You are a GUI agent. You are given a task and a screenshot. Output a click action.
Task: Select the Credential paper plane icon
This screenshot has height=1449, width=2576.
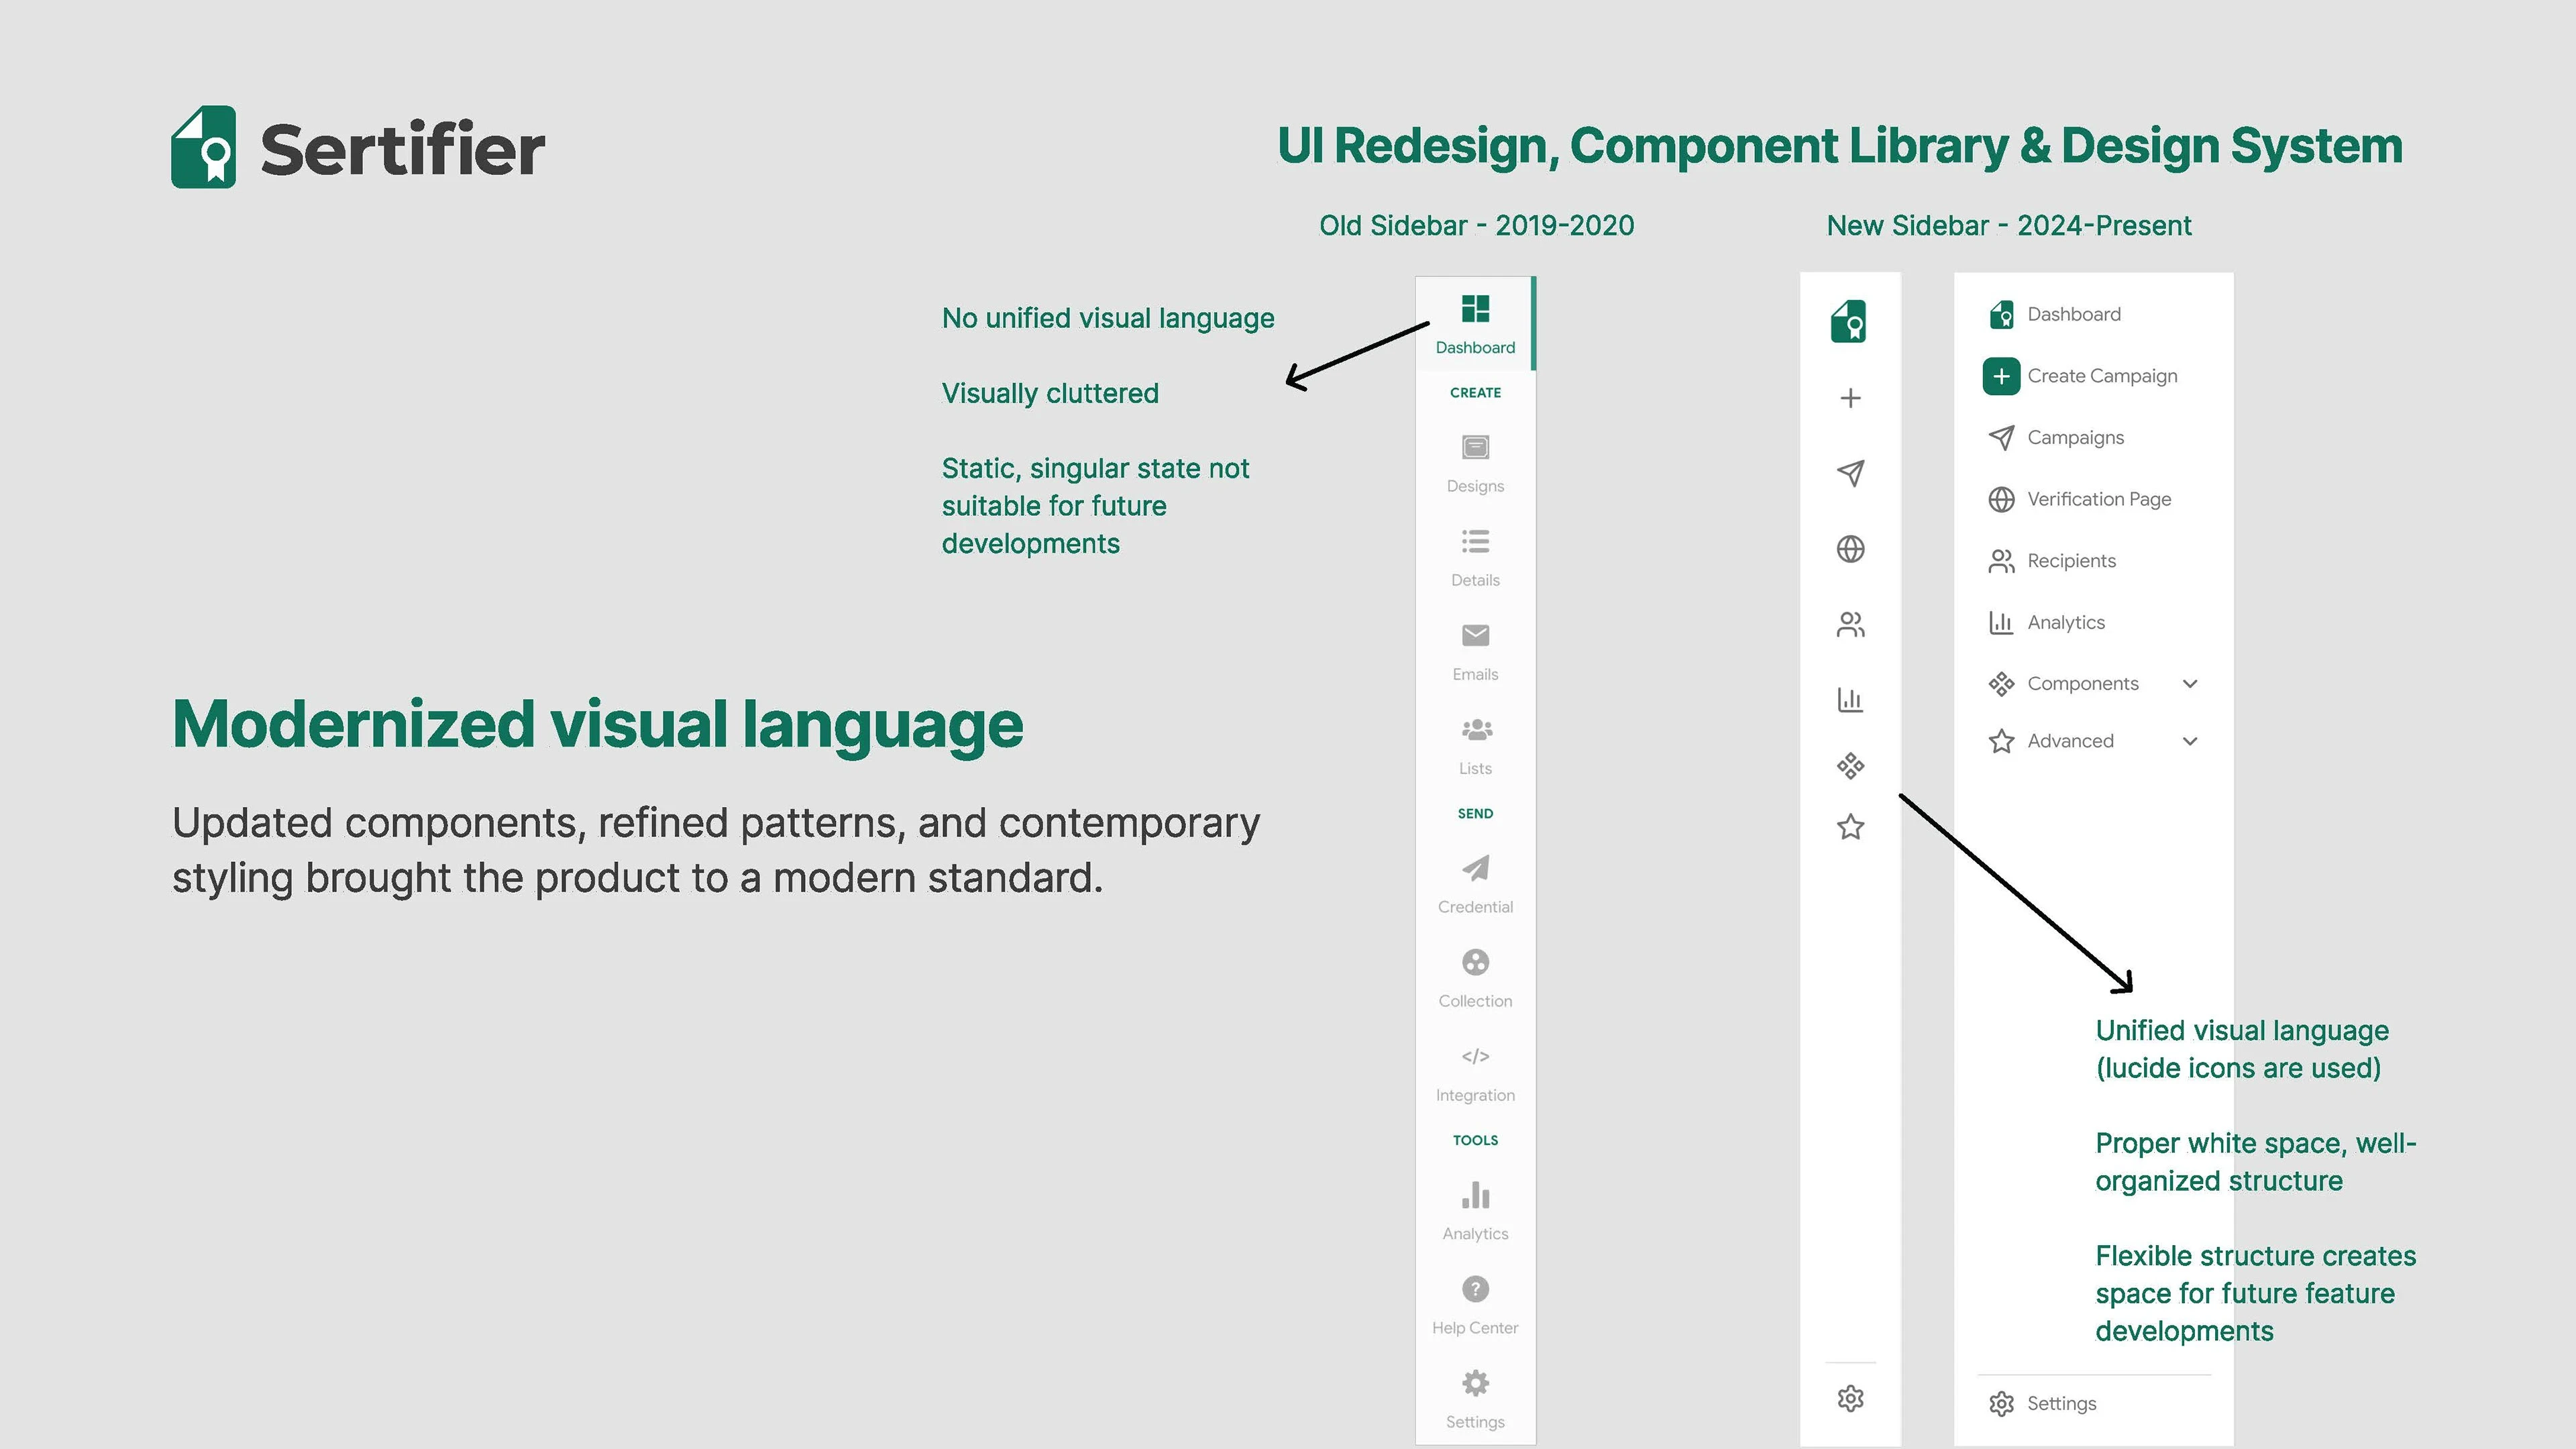pyautogui.click(x=1475, y=868)
